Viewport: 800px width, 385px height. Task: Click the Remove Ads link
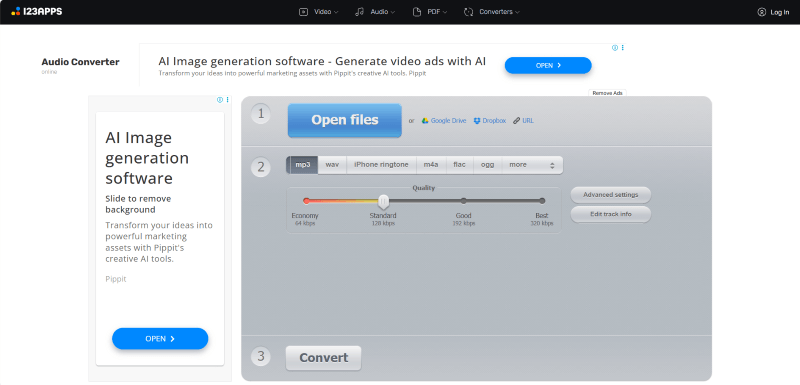pyautogui.click(x=607, y=93)
